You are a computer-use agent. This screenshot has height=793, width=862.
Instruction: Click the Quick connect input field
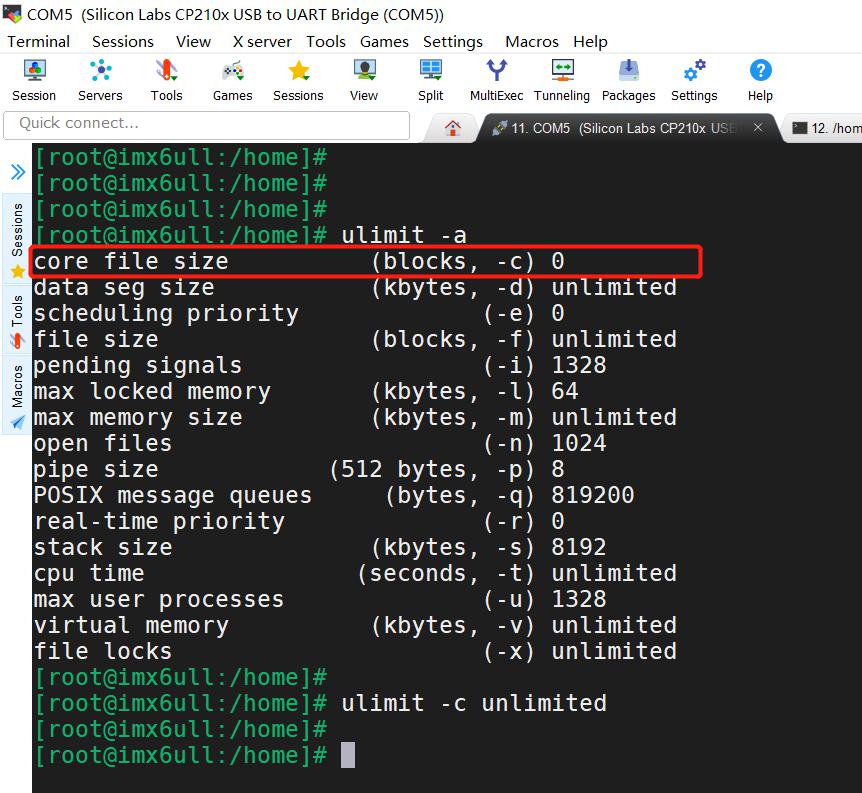click(206, 125)
